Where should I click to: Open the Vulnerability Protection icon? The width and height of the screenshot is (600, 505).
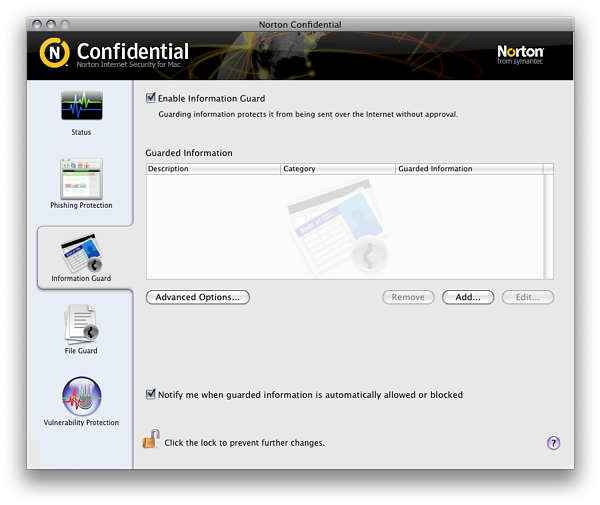(x=81, y=395)
